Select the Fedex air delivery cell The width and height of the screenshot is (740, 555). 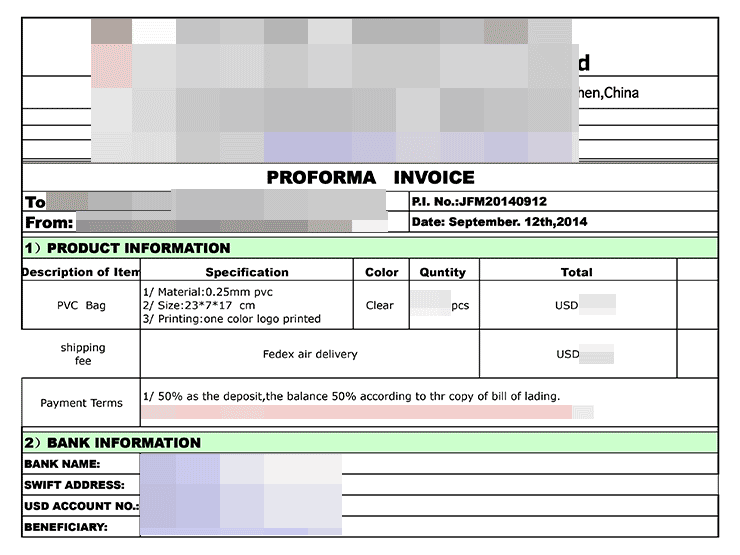(x=310, y=354)
